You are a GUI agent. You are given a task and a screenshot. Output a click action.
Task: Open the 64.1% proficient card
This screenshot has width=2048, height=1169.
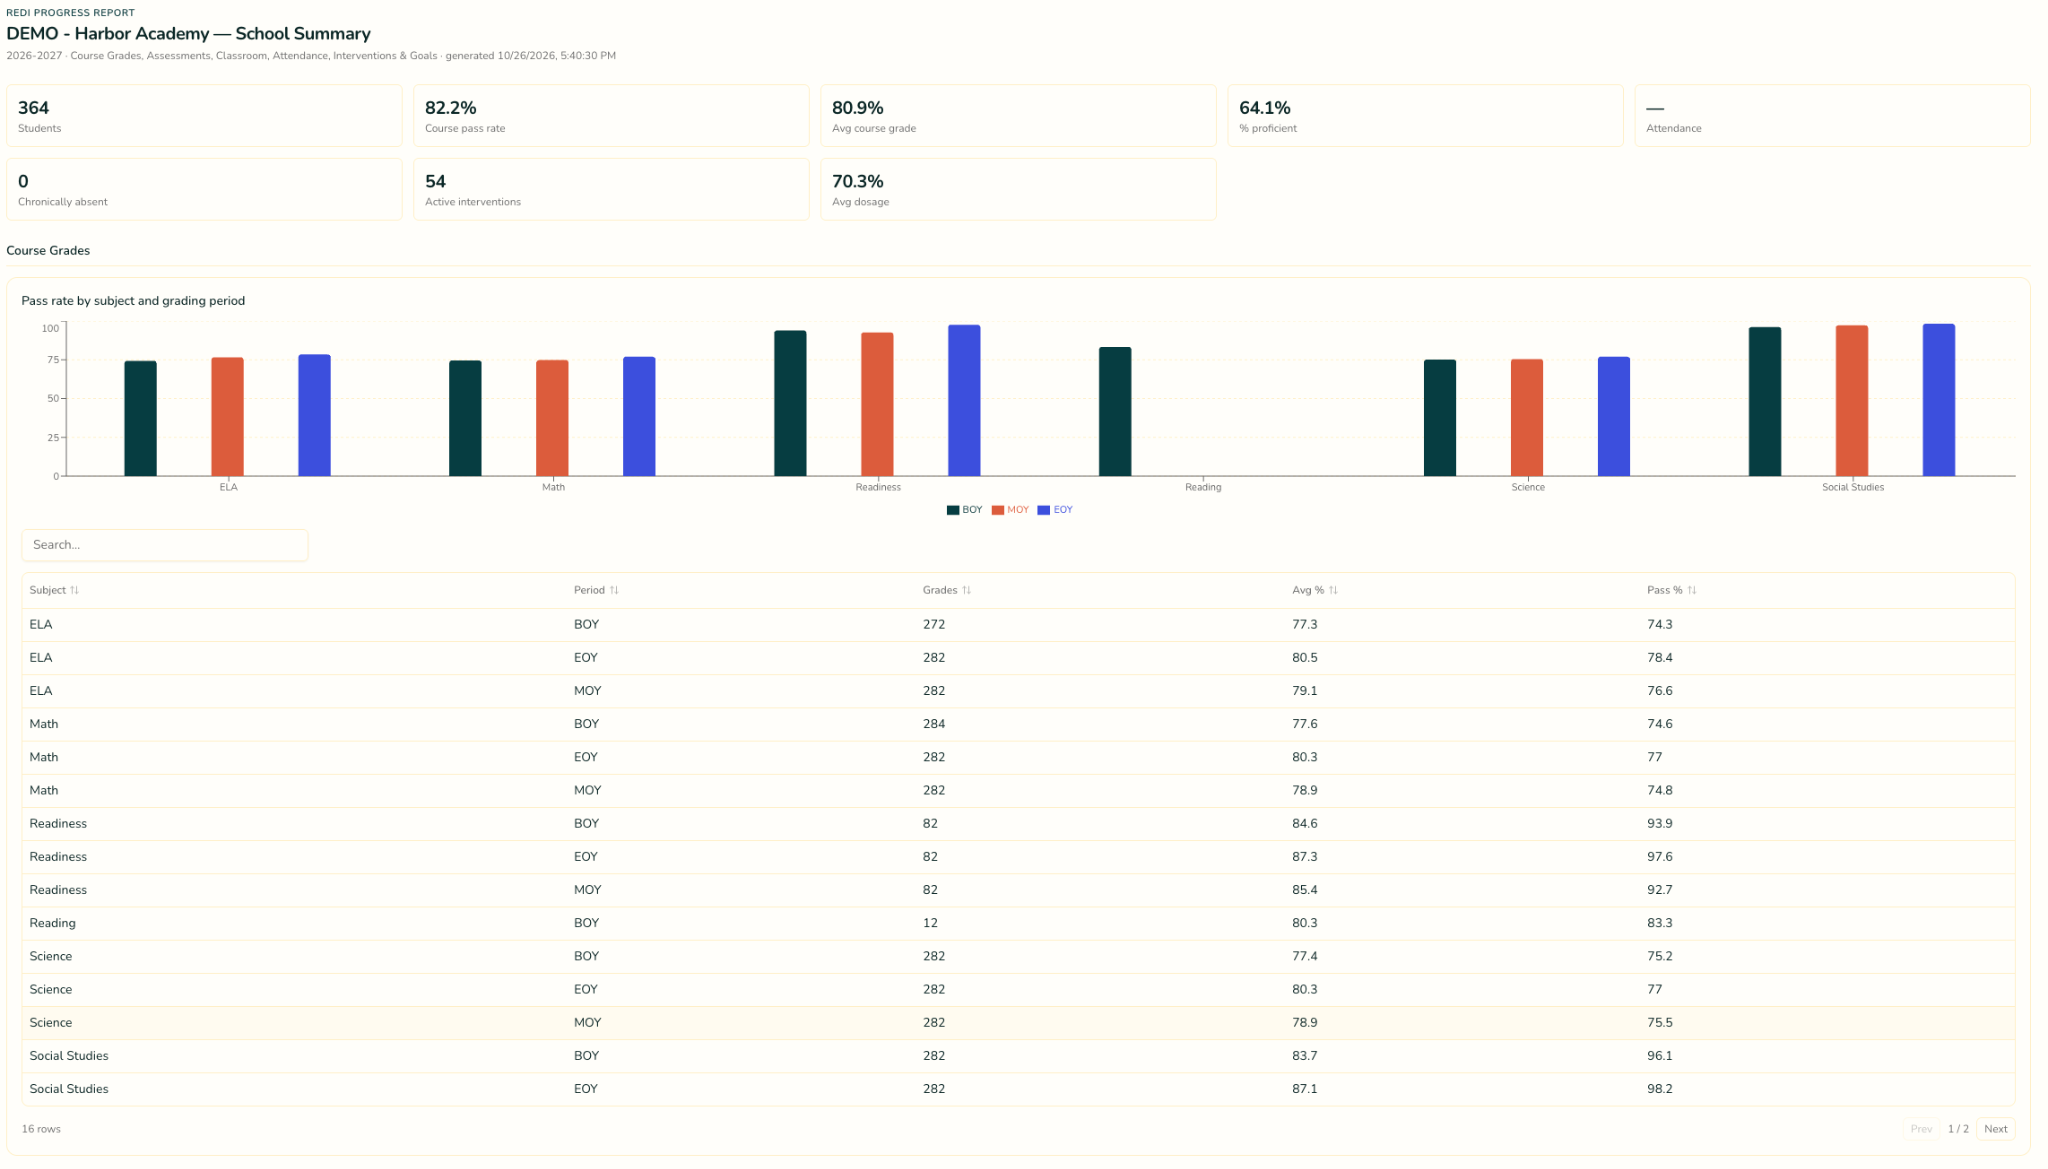[1425, 116]
